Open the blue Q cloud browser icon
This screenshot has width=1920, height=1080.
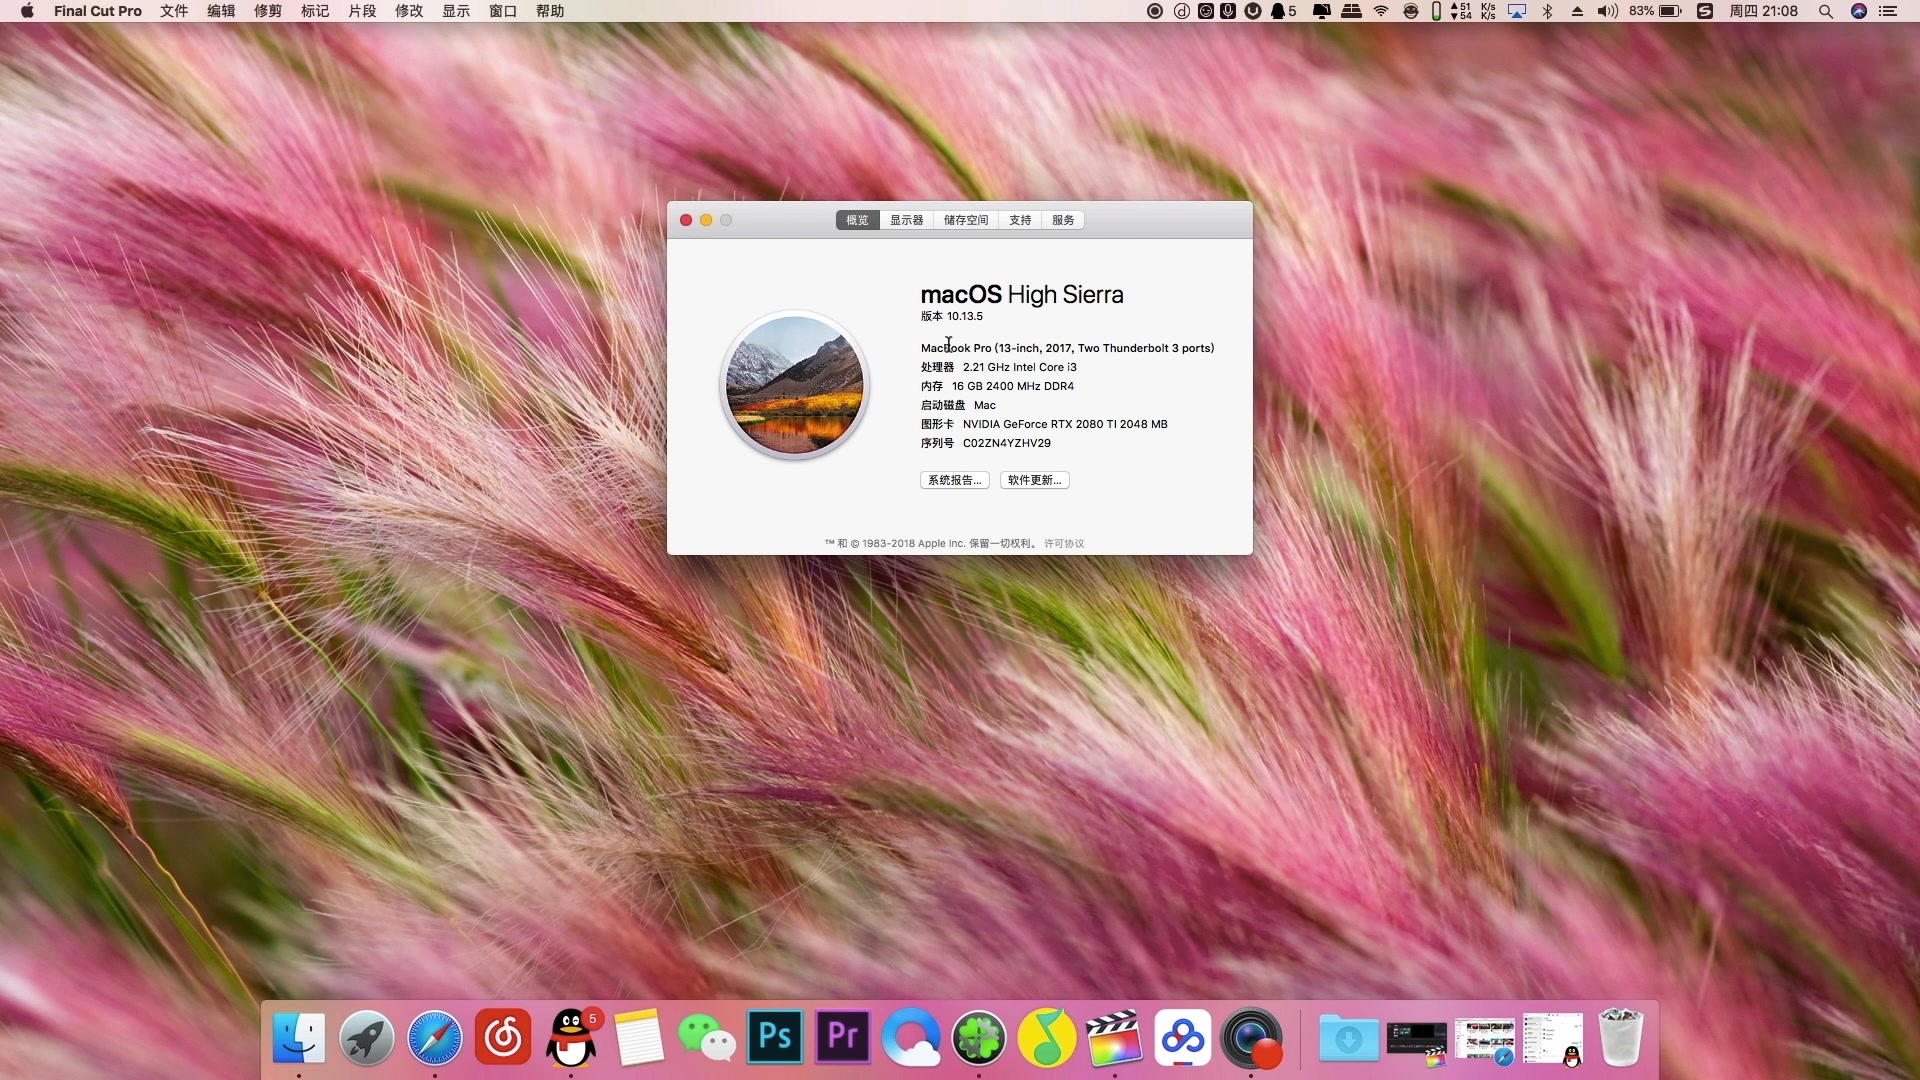tap(911, 1038)
